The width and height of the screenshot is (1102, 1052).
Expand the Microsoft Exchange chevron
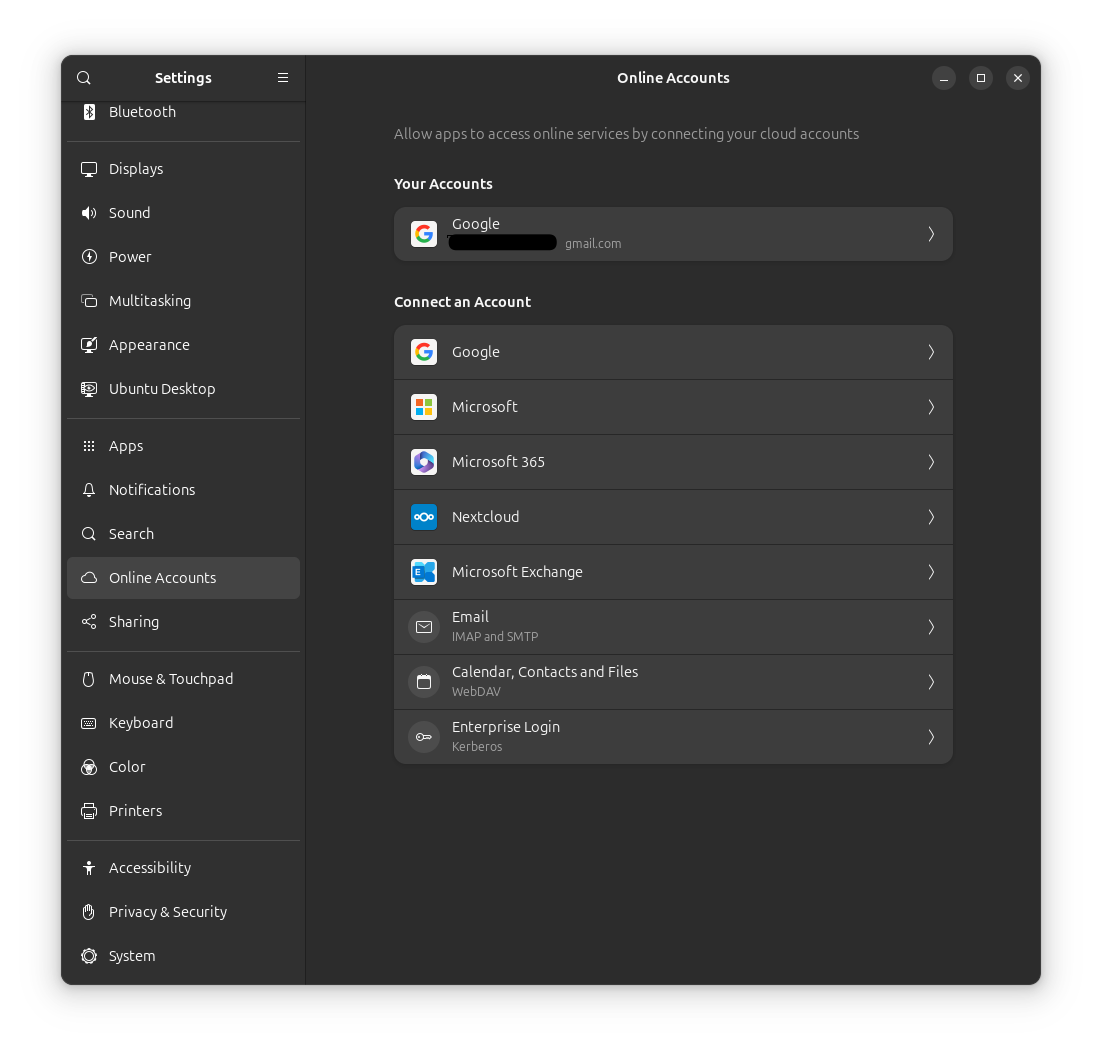pyautogui.click(x=931, y=572)
